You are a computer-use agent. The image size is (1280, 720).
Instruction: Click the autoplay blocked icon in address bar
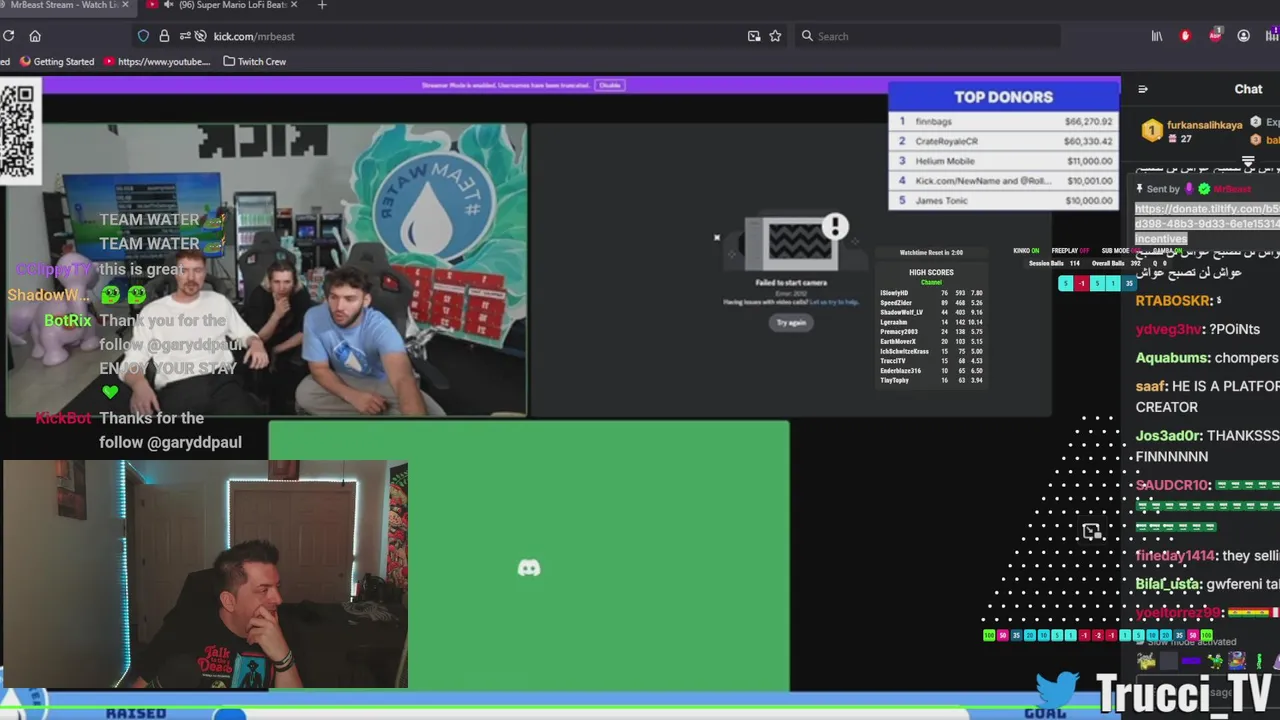point(201,36)
